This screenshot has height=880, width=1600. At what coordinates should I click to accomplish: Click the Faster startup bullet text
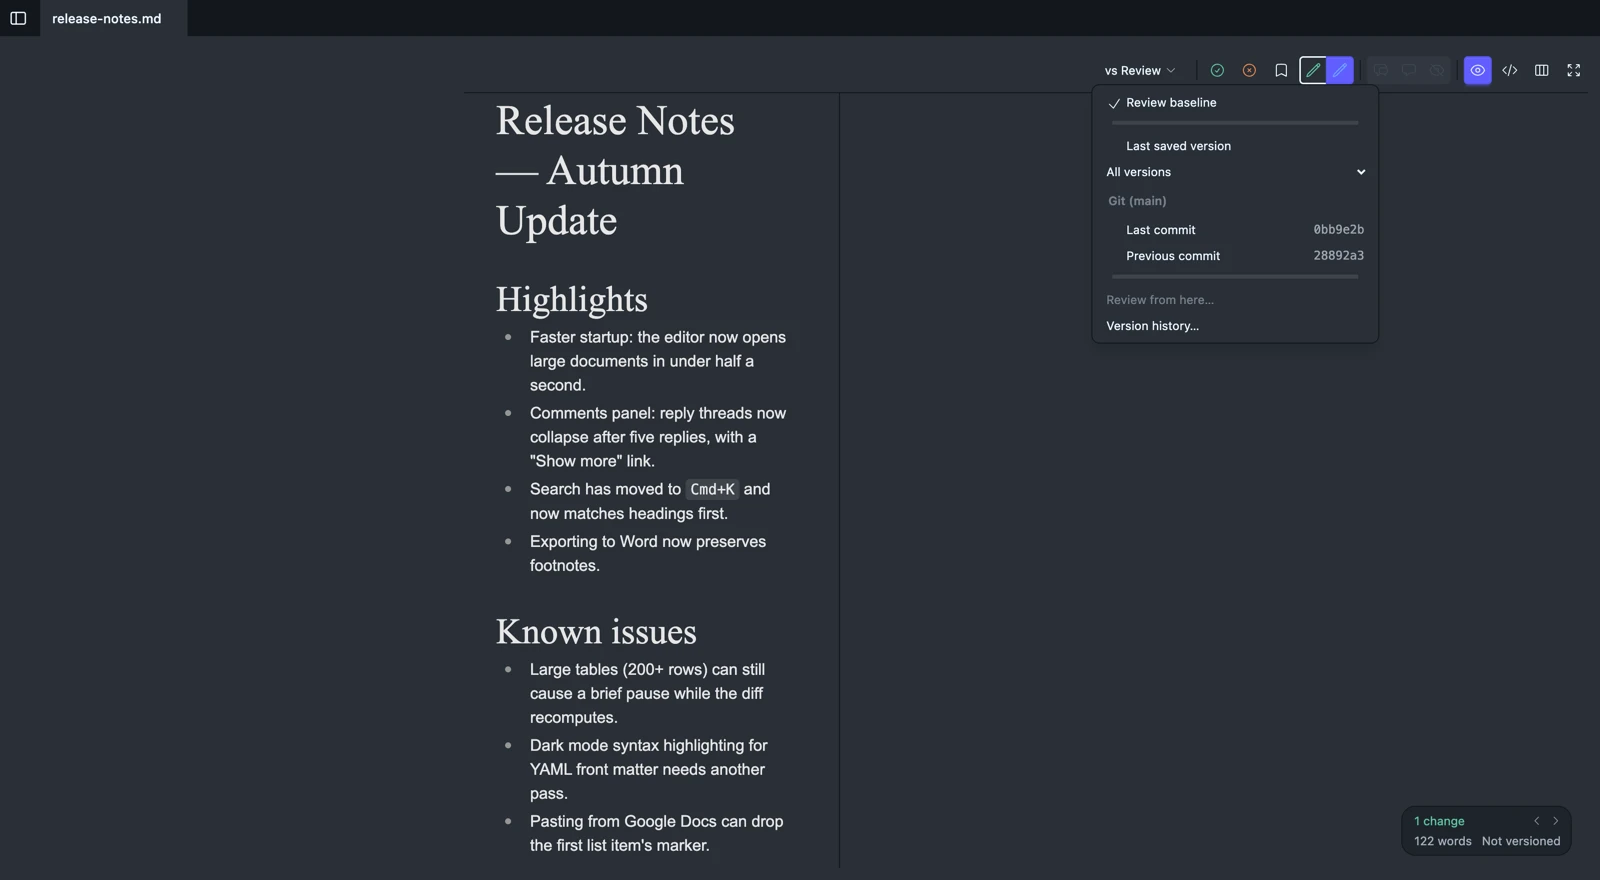658,361
